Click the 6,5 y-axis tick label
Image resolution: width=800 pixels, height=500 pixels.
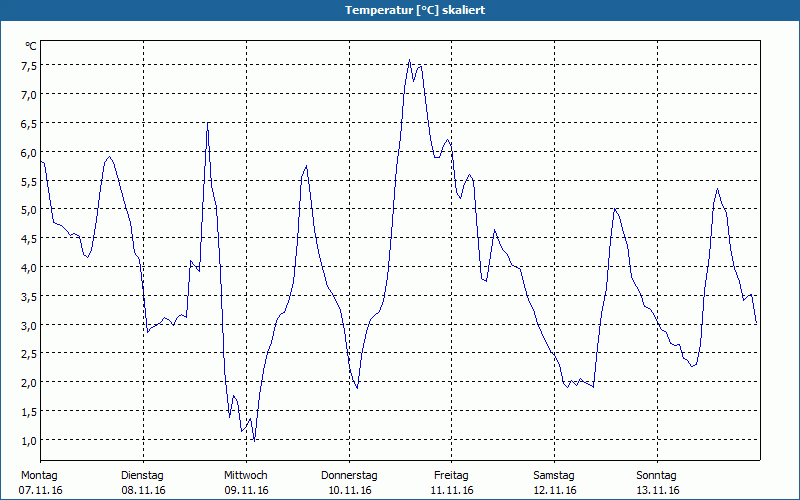tap(29, 123)
